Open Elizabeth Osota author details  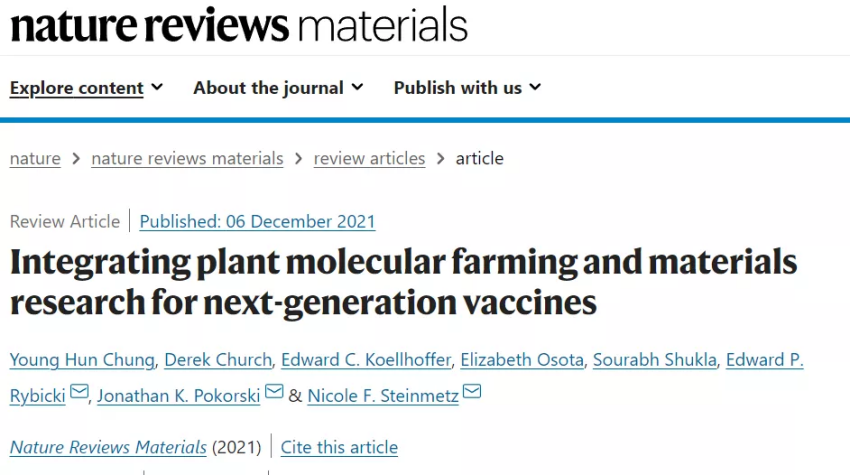click(x=522, y=360)
